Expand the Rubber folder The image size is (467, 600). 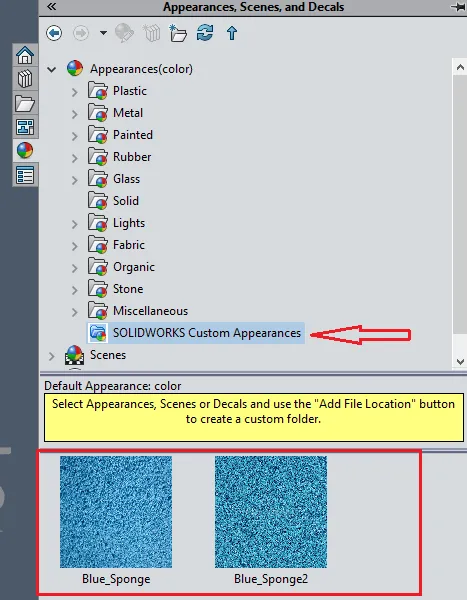(75, 158)
